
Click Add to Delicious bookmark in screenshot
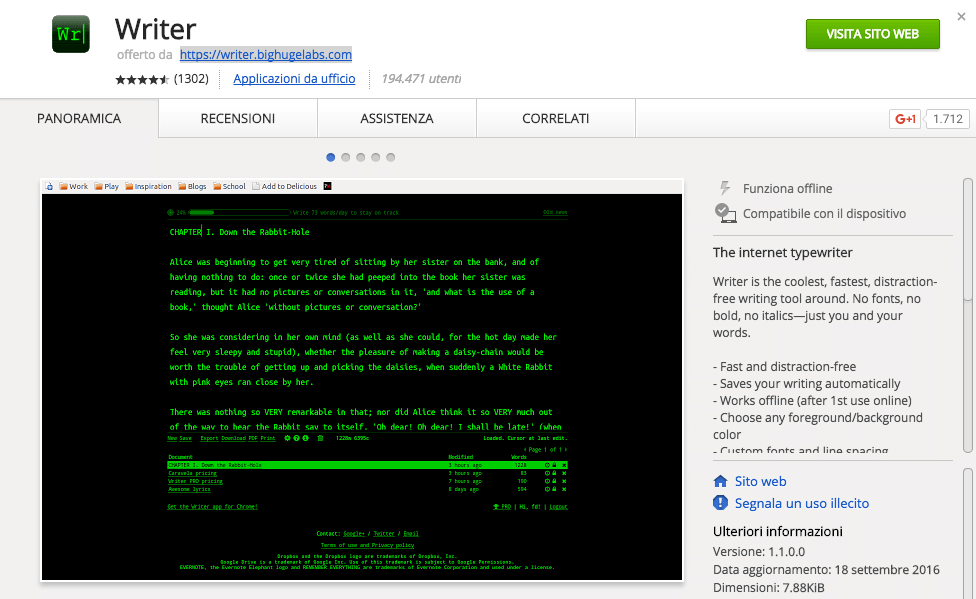[284, 186]
